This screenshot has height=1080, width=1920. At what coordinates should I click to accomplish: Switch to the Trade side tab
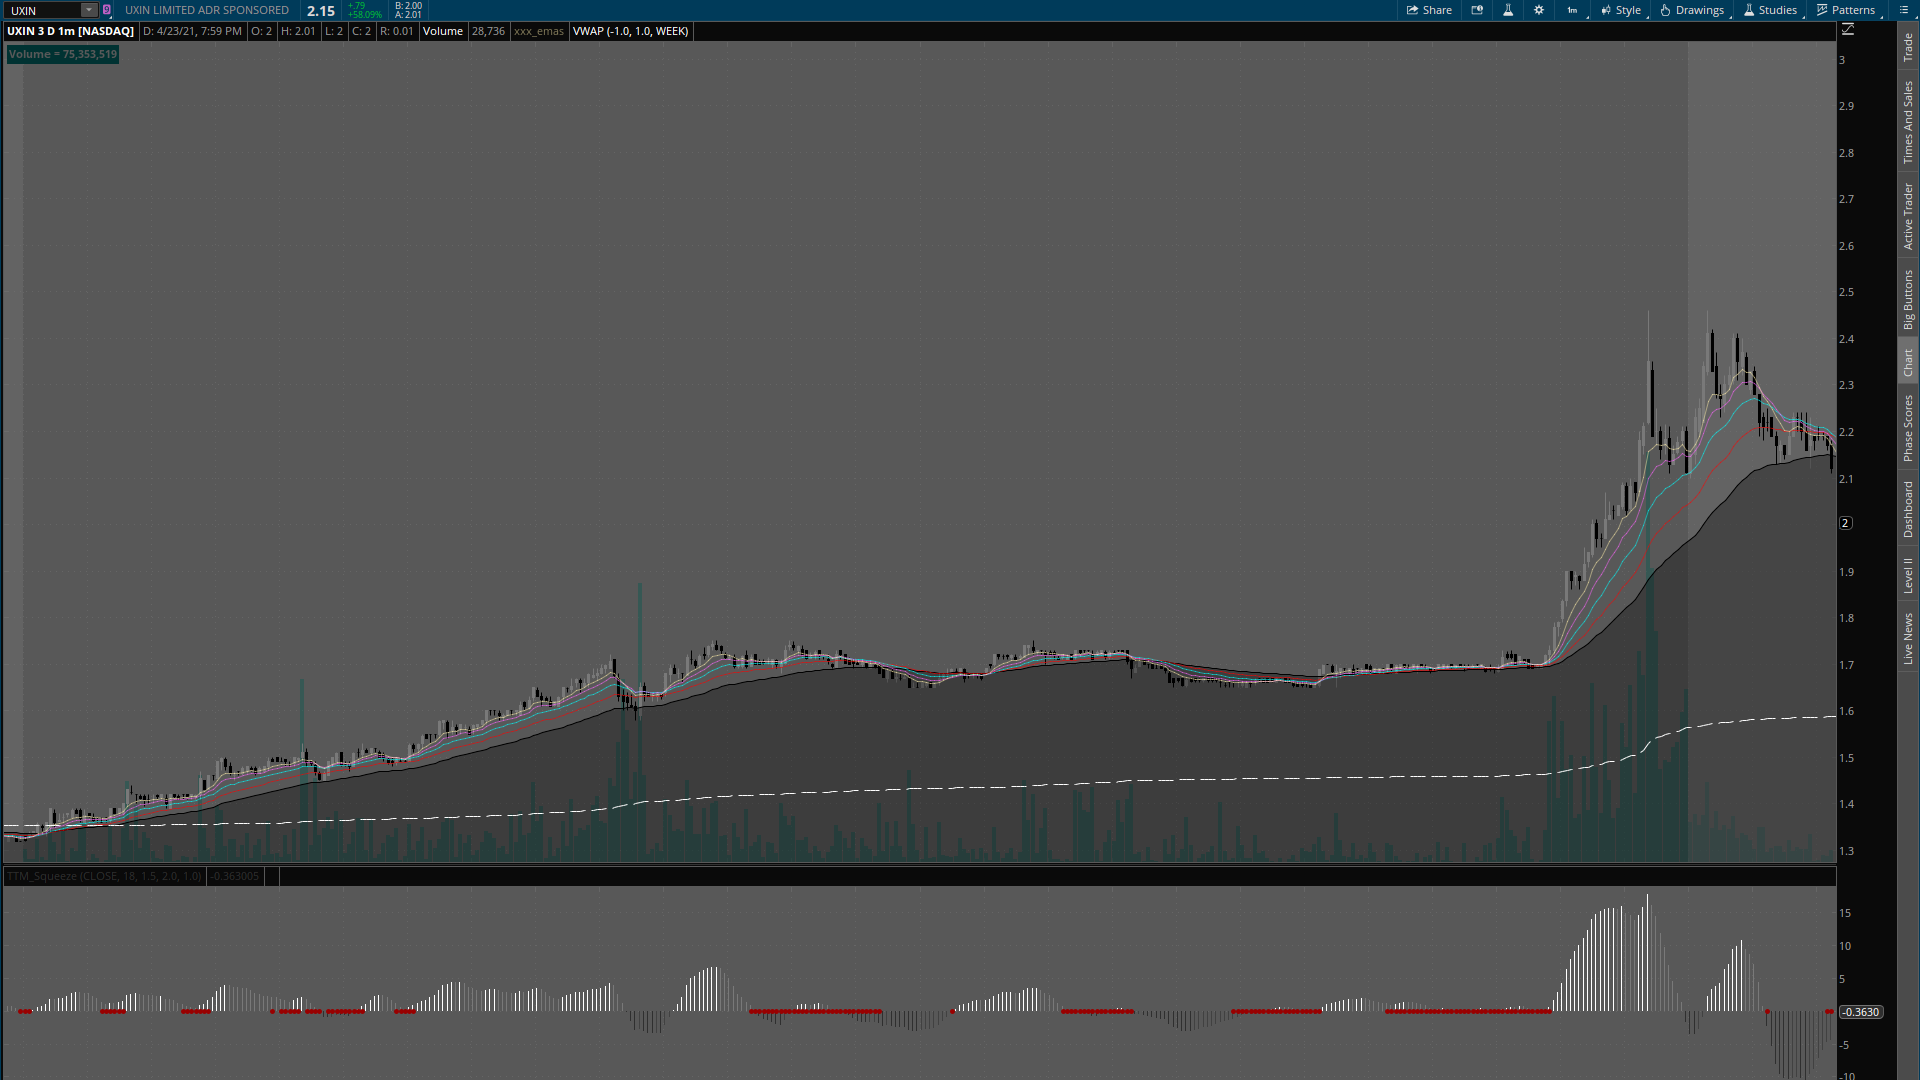pos(1908,47)
